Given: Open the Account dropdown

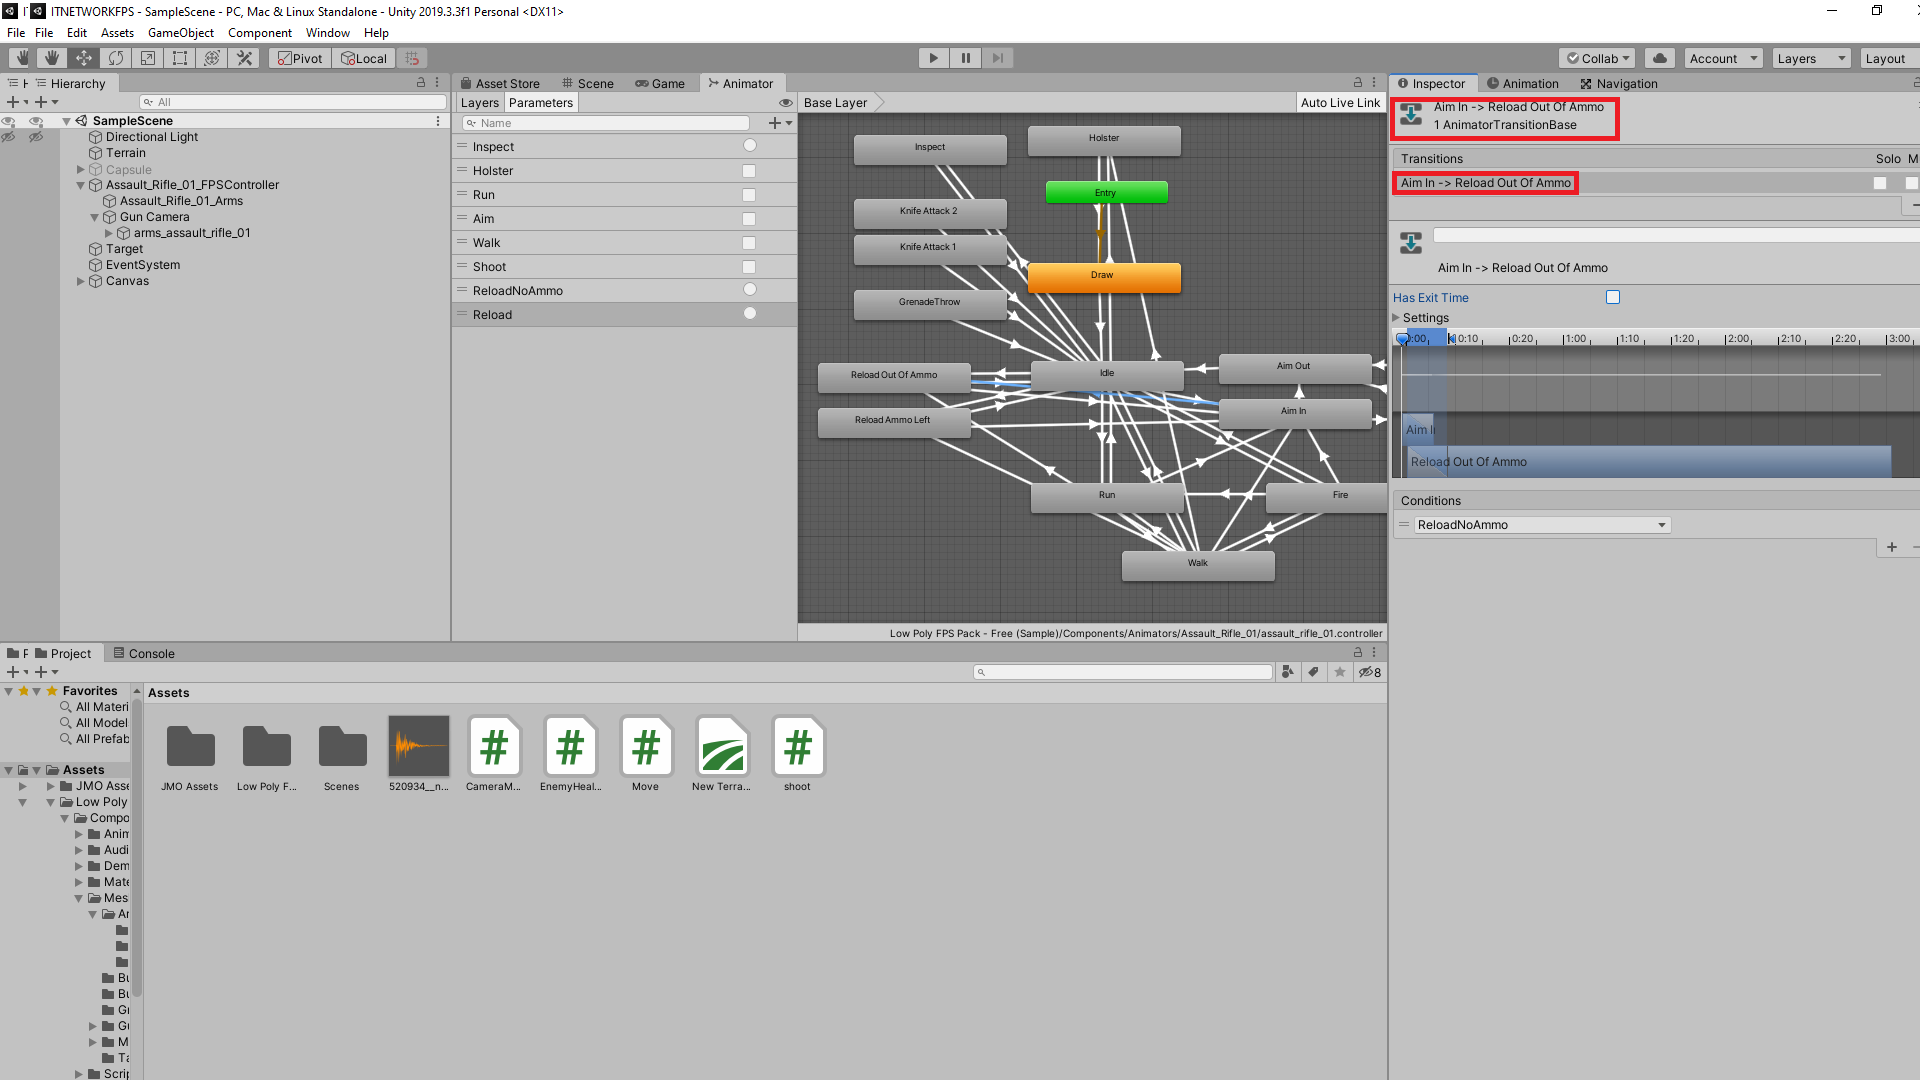Looking at the screenshot, I should [1723, 58].
